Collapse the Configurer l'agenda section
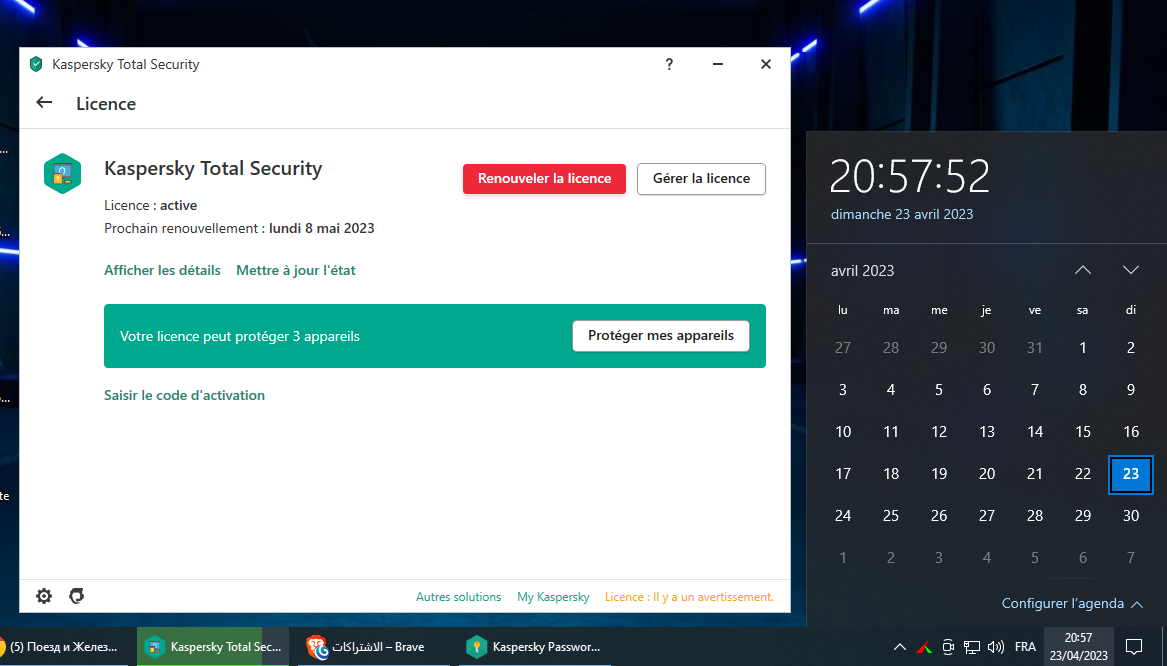The image size is (1167, 666). (x=1072, y=603)
